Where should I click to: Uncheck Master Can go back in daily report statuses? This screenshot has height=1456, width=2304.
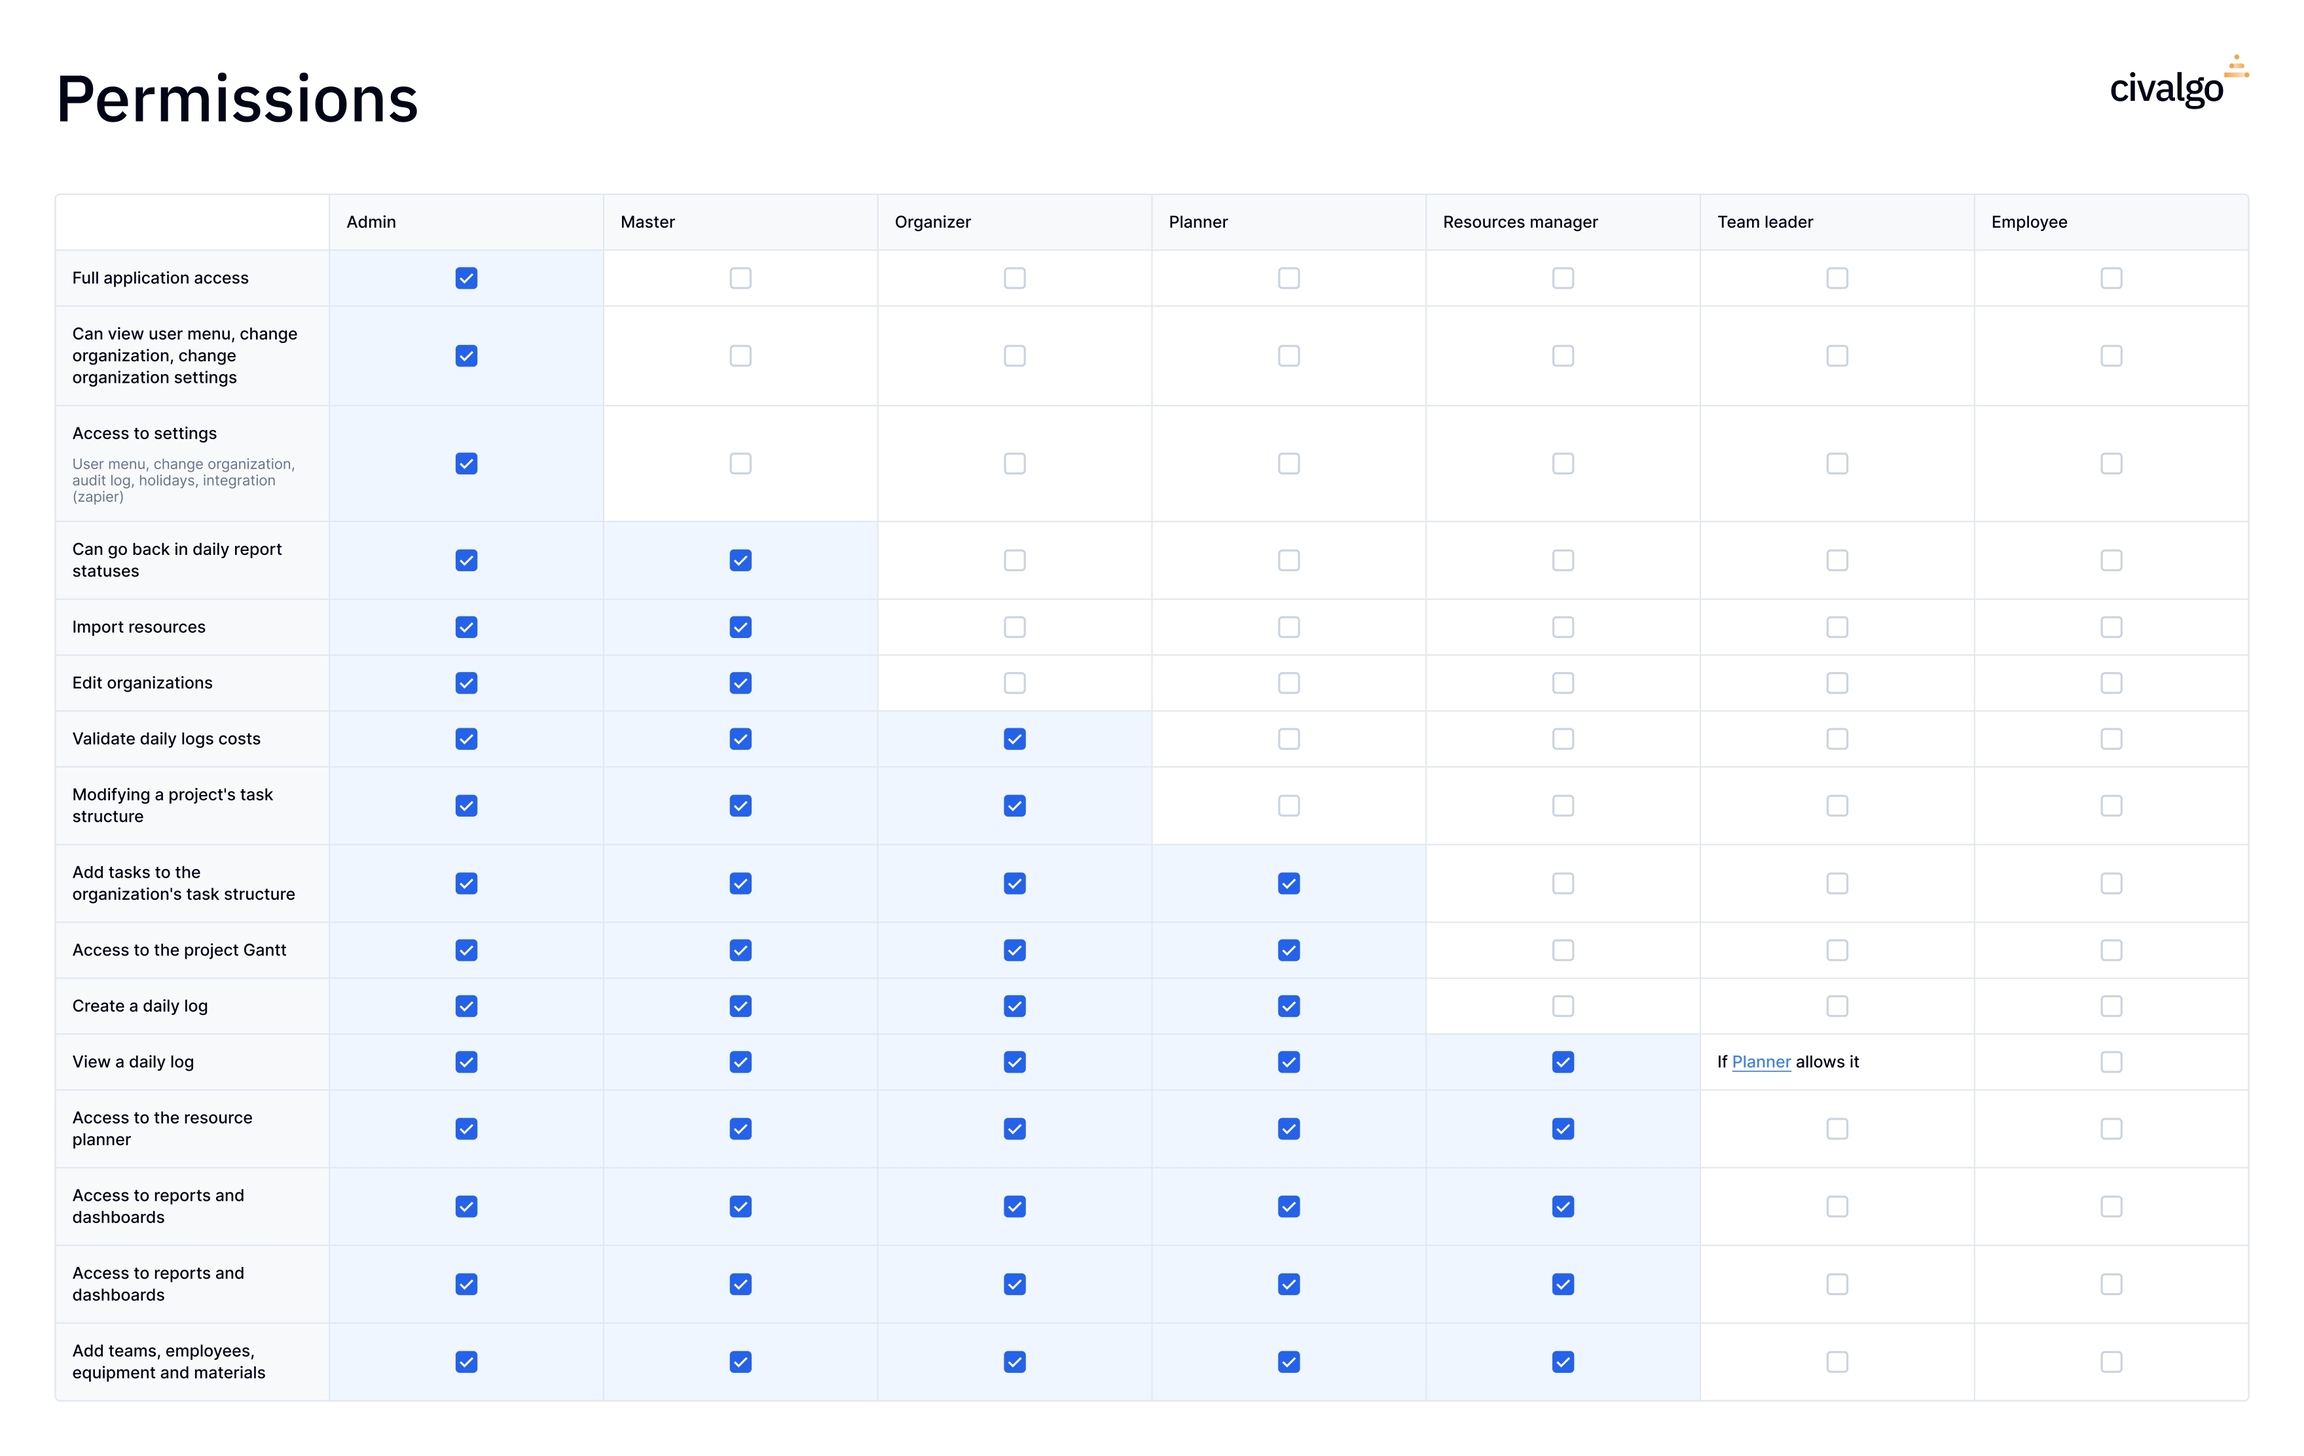coord(740,560)
